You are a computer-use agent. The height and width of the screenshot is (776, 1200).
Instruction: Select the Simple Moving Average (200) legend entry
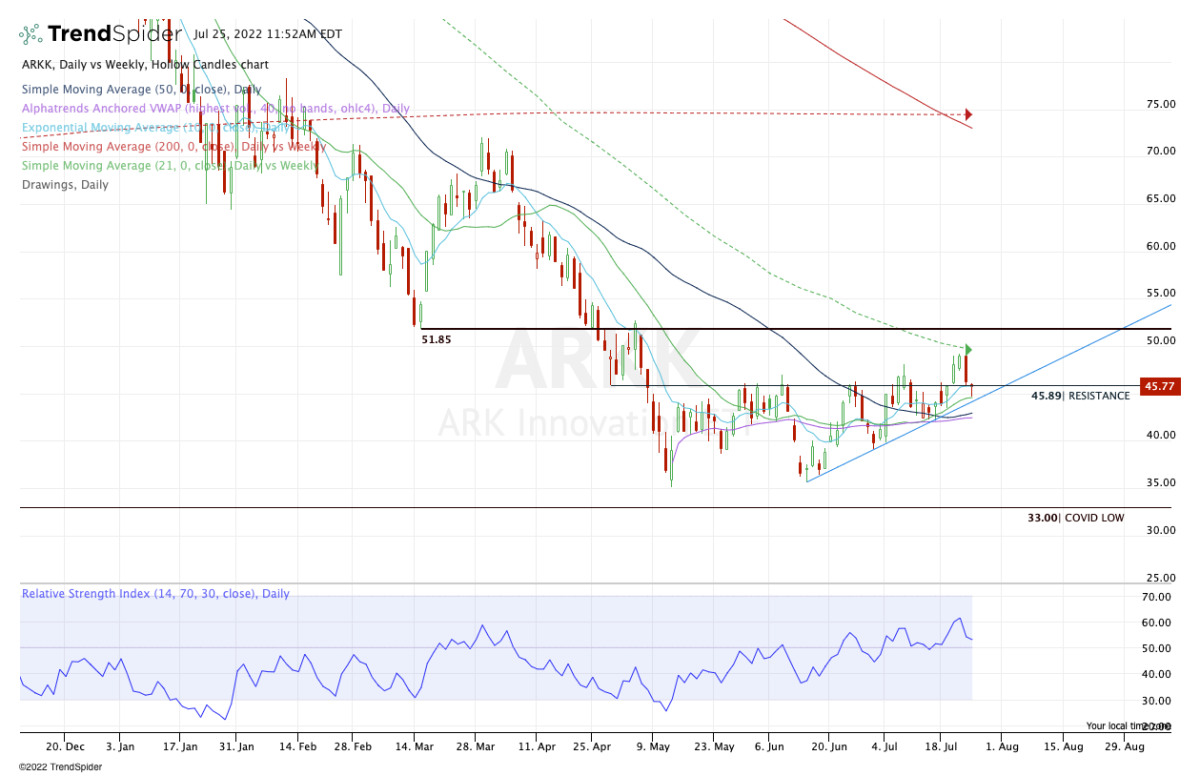[x=170, y=146]
